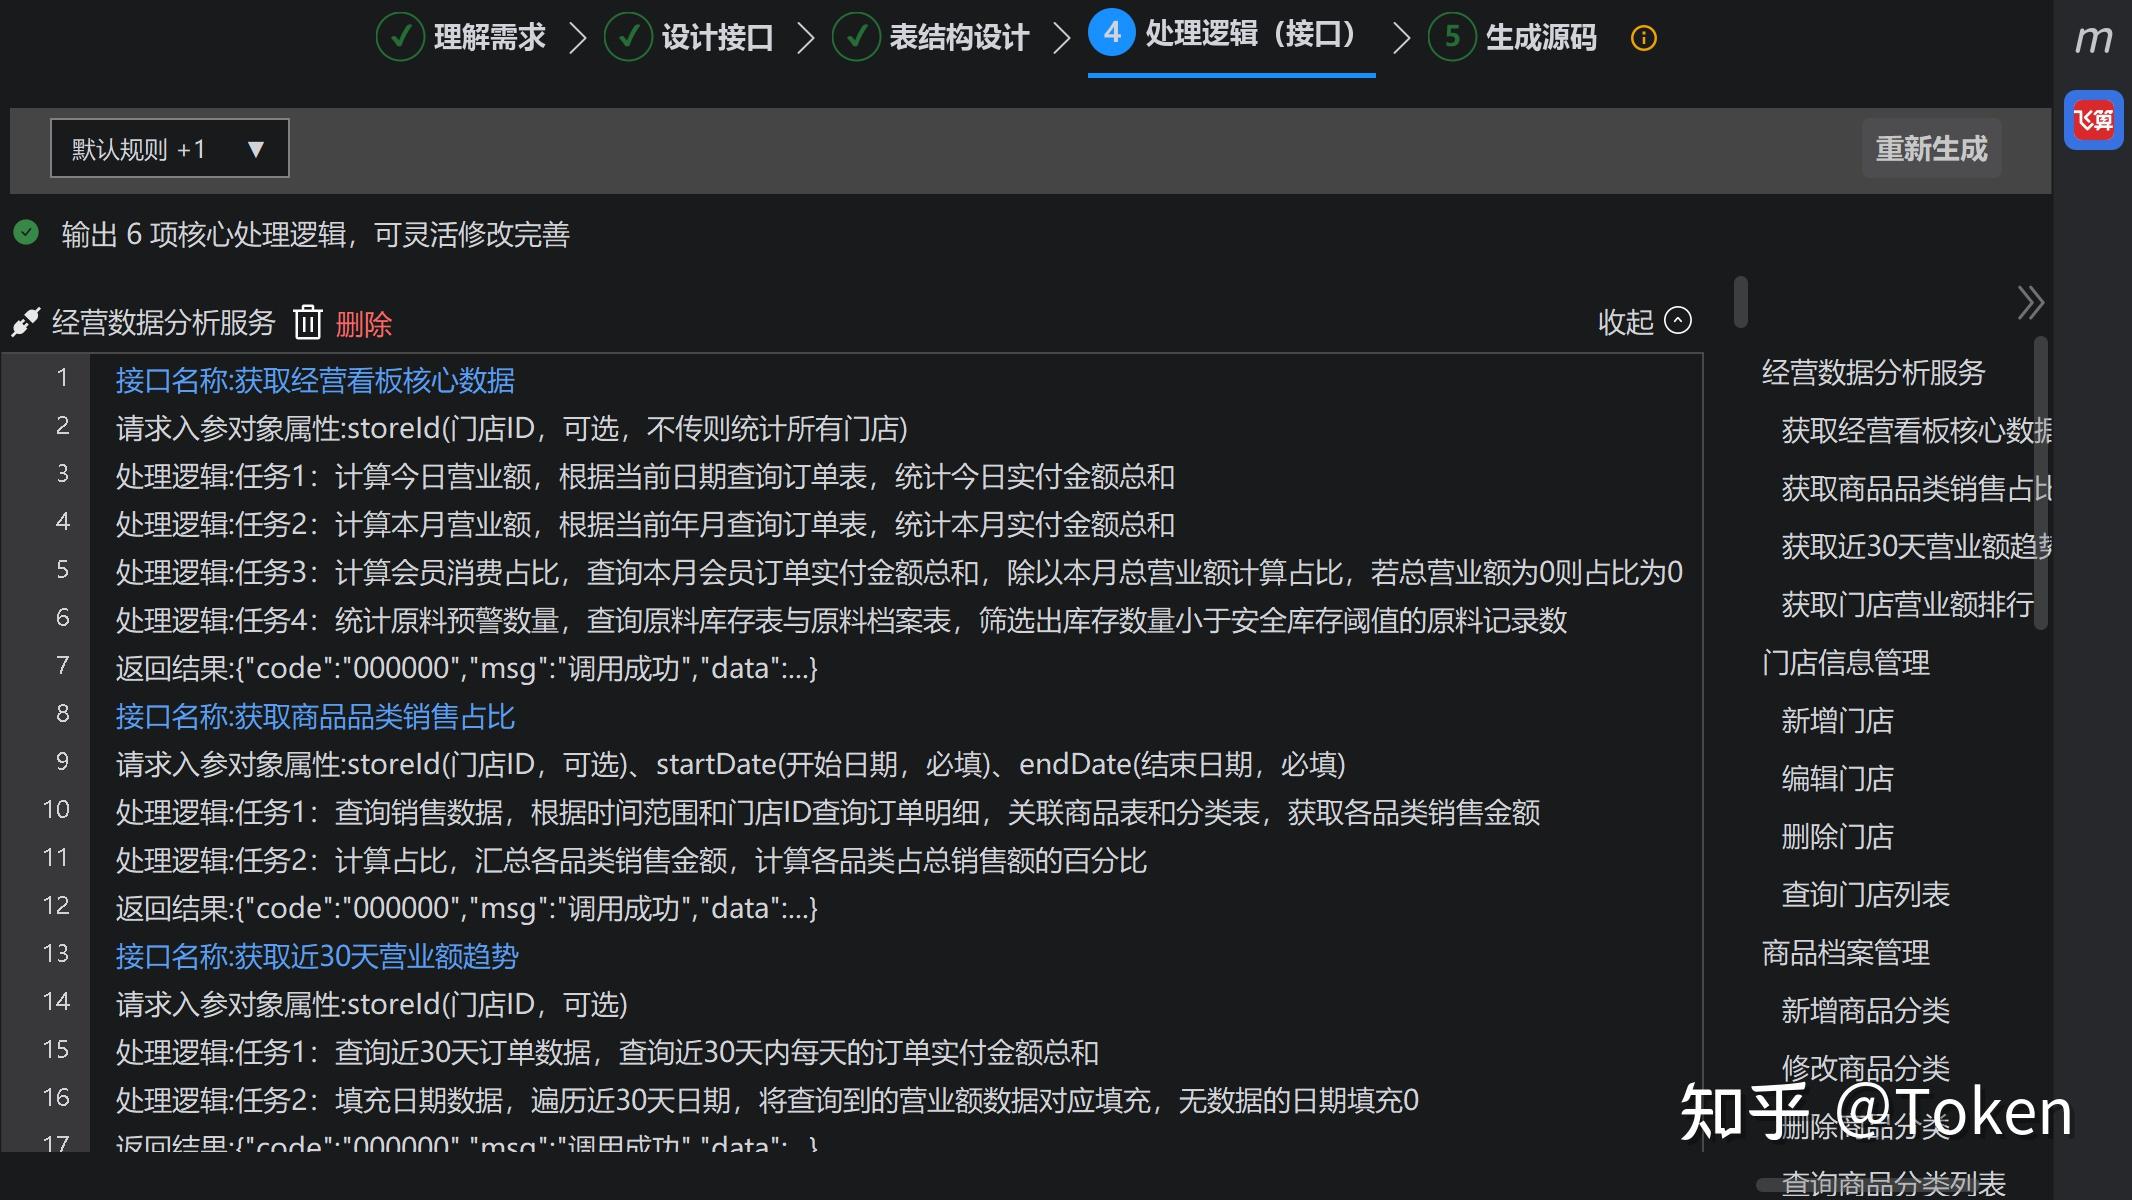
Task: Click line 13 接口名称:获取近30天营业额趋势
Action: tap(317, 956)
